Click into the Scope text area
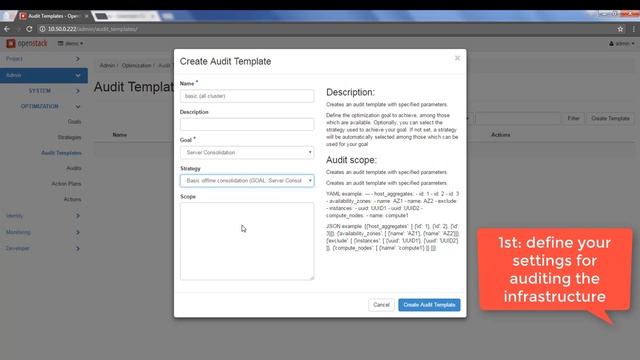Viewport: 640px width, 360px height. (247, 241)
